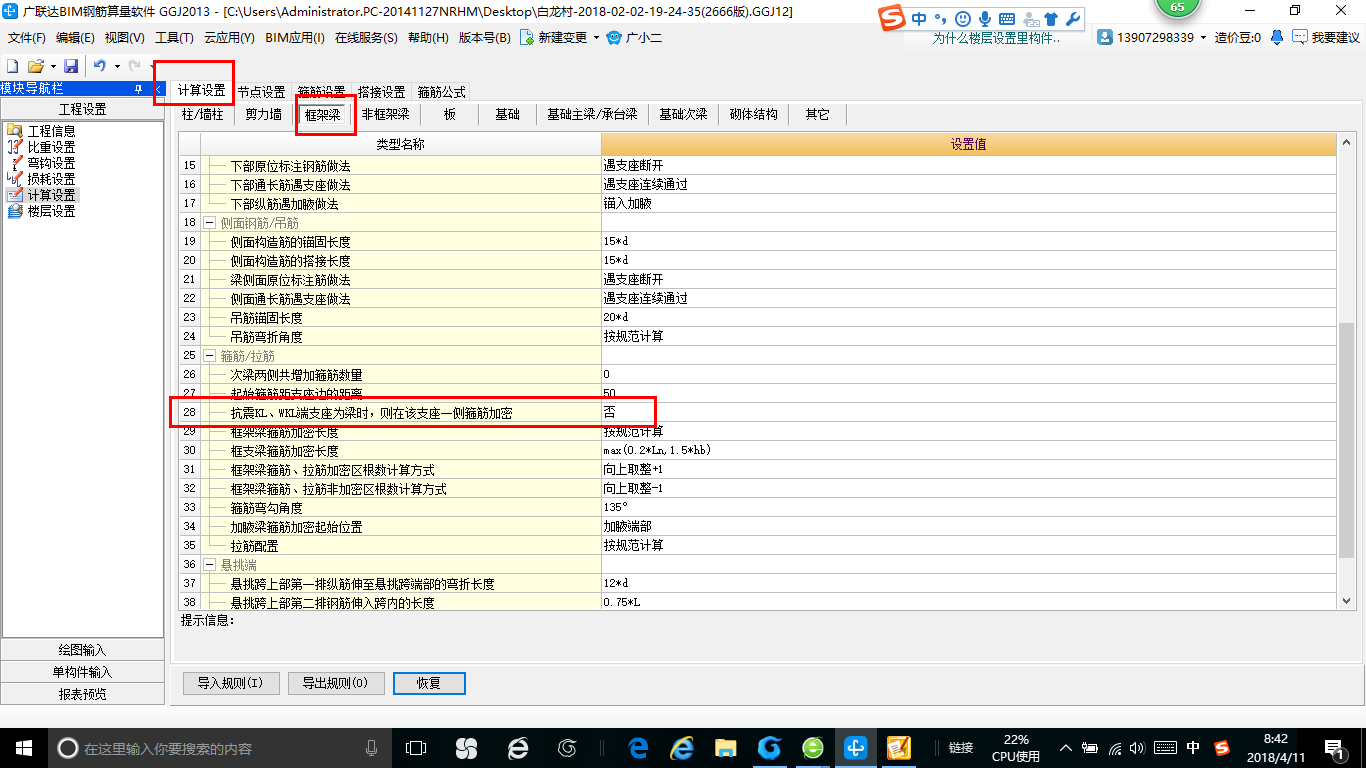Select the 柱/墙柱 tab

click(x=202, y=114)
